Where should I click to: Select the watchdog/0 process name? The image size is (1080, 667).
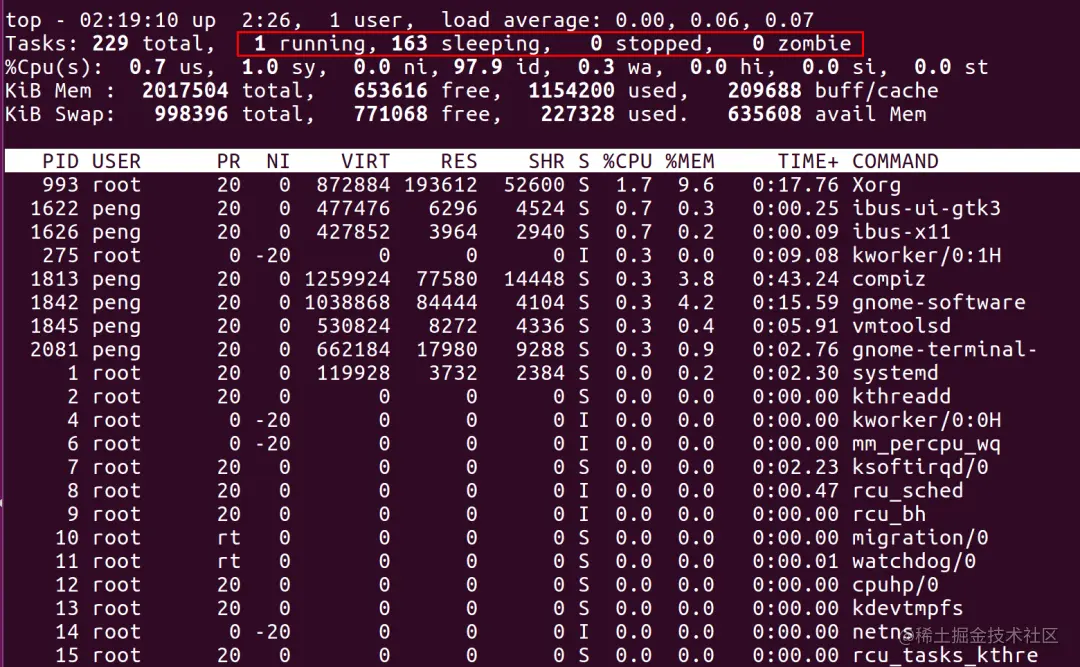coord(913,562)
